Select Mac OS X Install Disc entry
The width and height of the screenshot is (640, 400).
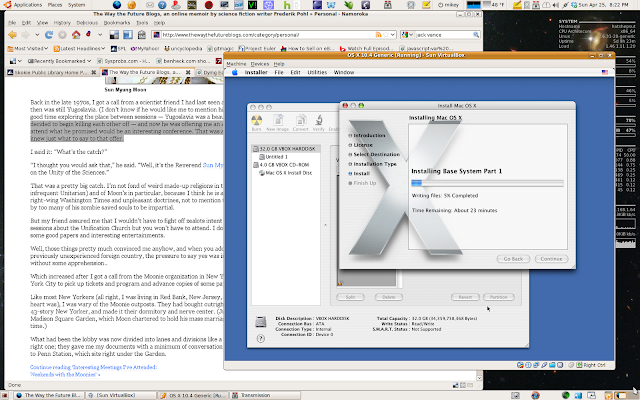[286, 173]
